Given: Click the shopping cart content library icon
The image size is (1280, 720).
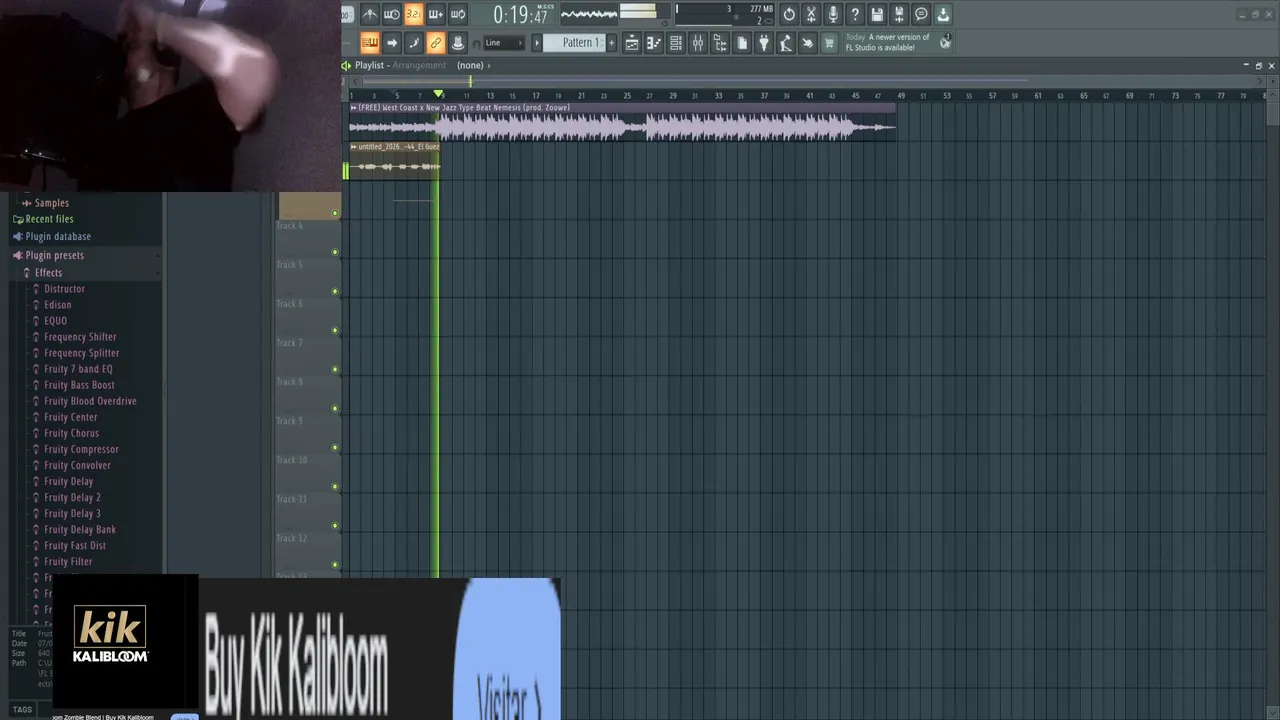Looking at the screenshot, I should coord(829,42).
